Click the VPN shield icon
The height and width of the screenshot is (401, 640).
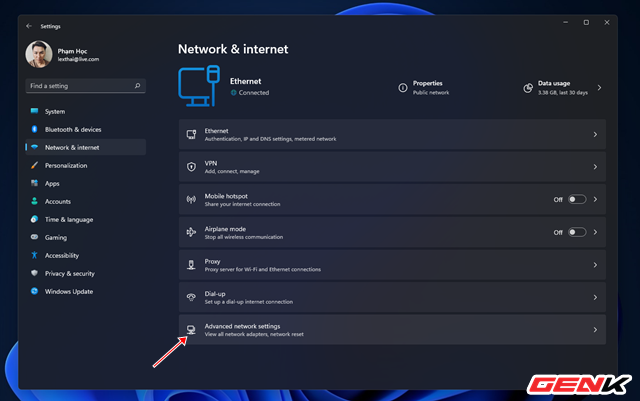[x=191, y=167]
